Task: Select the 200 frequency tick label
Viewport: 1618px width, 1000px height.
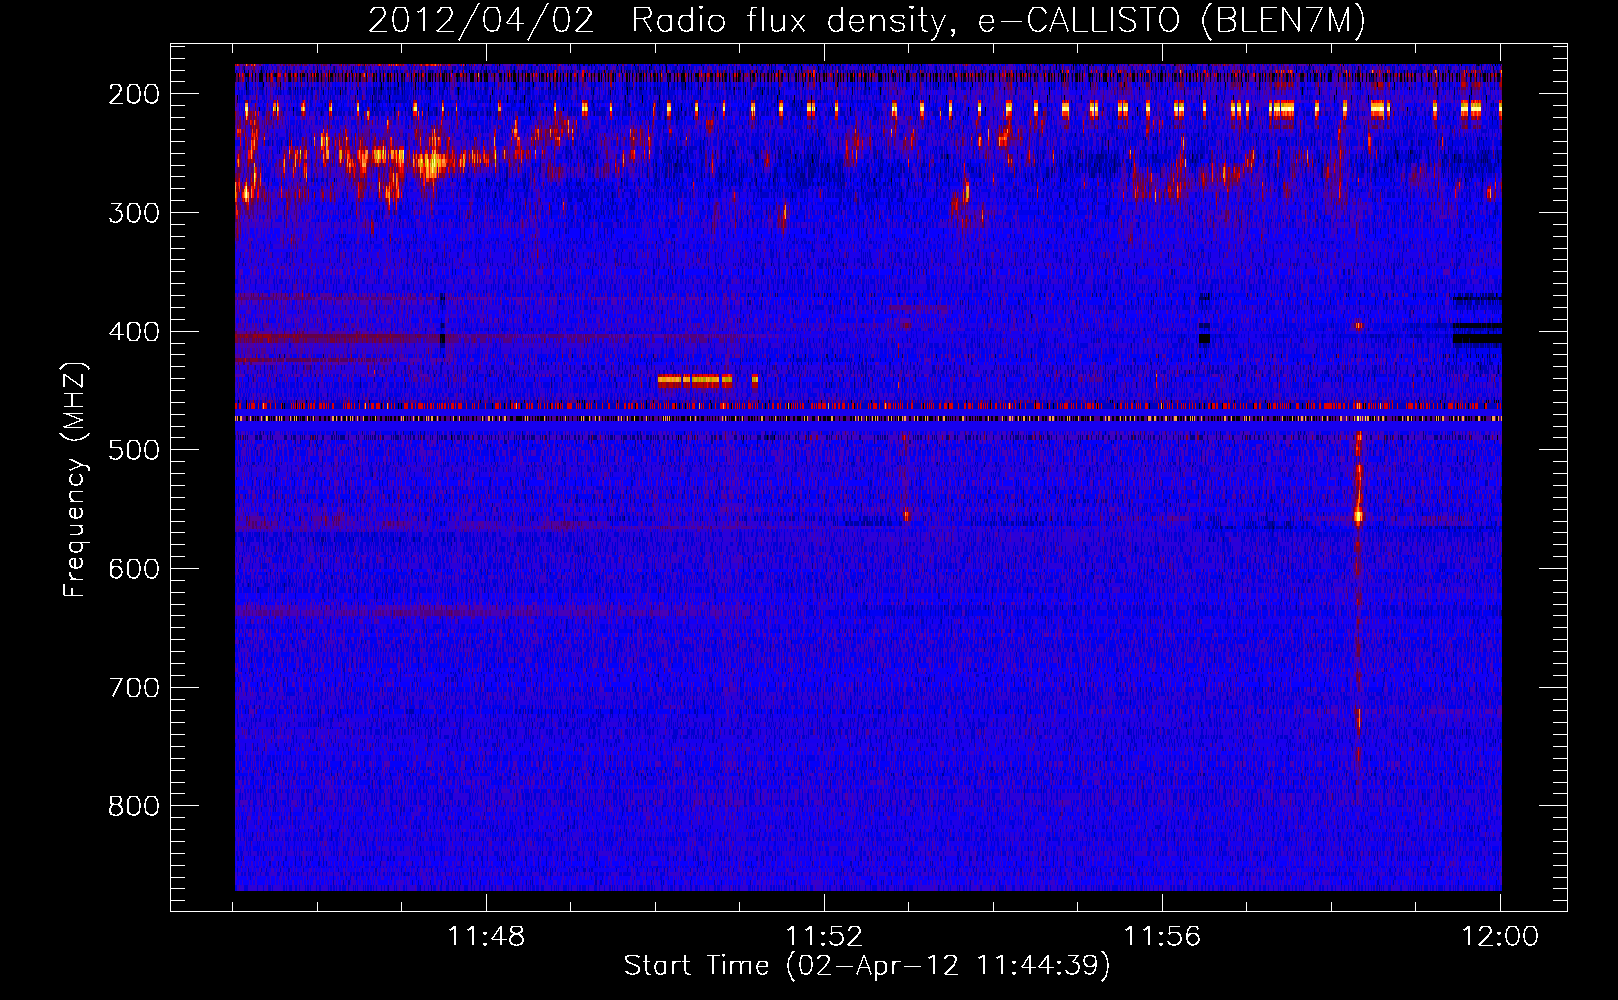Action: click(x=134, y=94)
